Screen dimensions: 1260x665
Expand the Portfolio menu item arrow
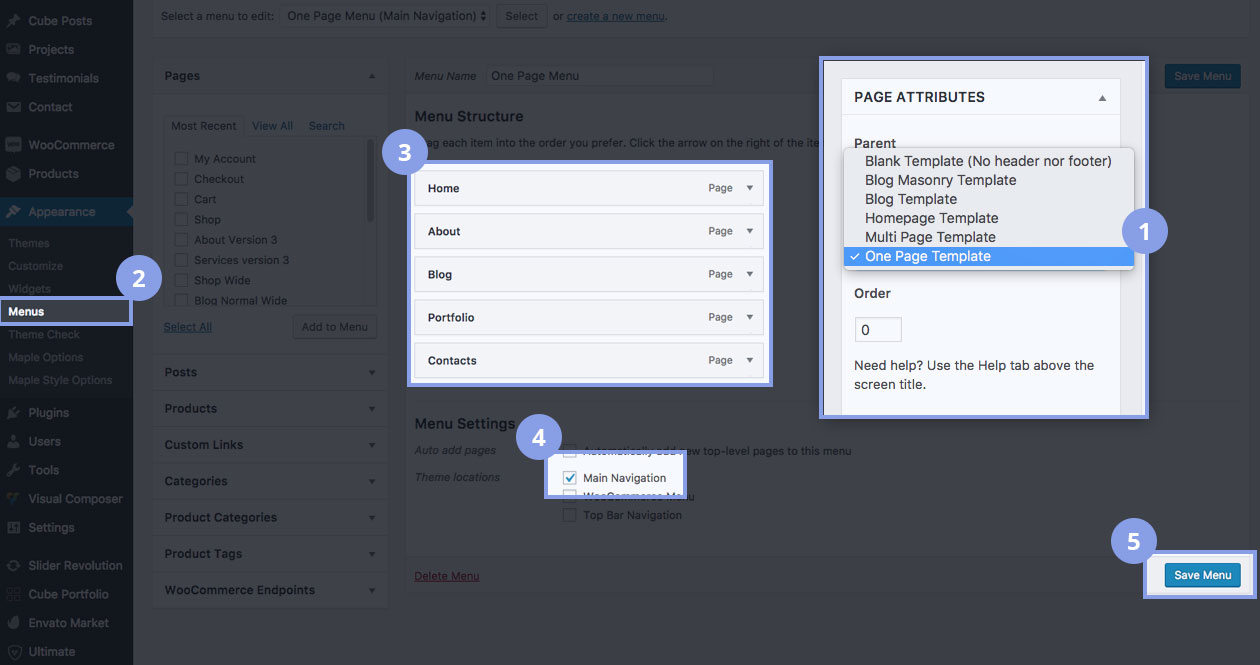click(x=750, y=317)
